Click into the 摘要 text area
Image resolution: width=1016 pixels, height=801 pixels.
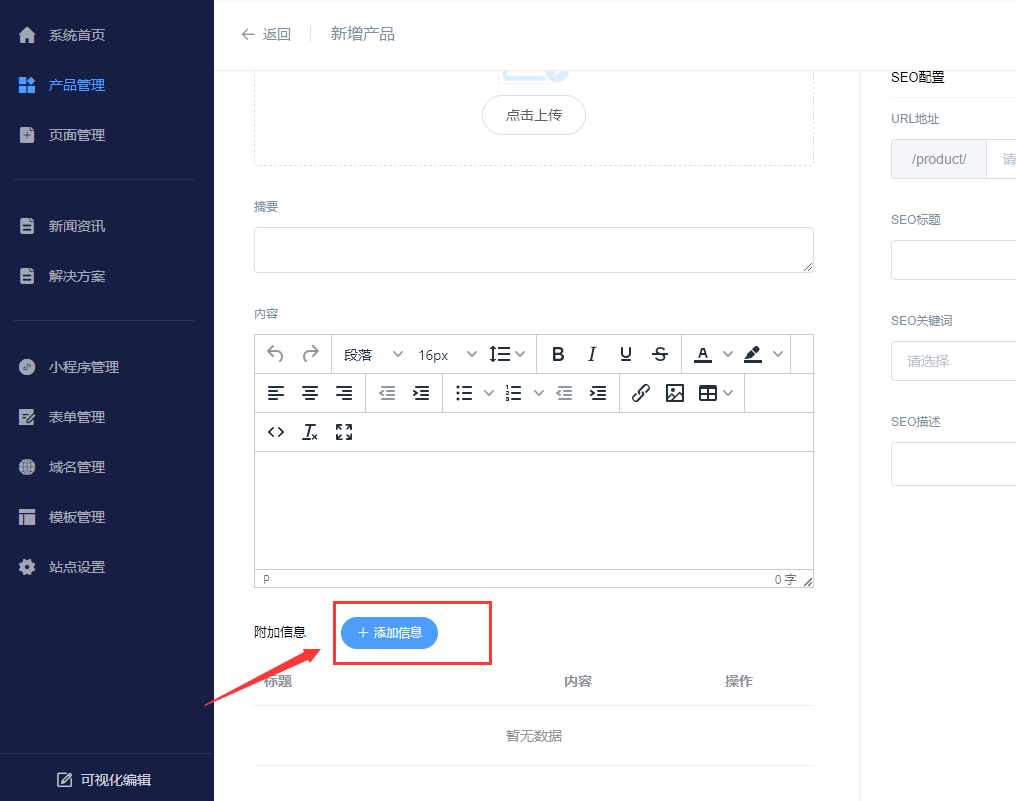(x=533, y=250)
